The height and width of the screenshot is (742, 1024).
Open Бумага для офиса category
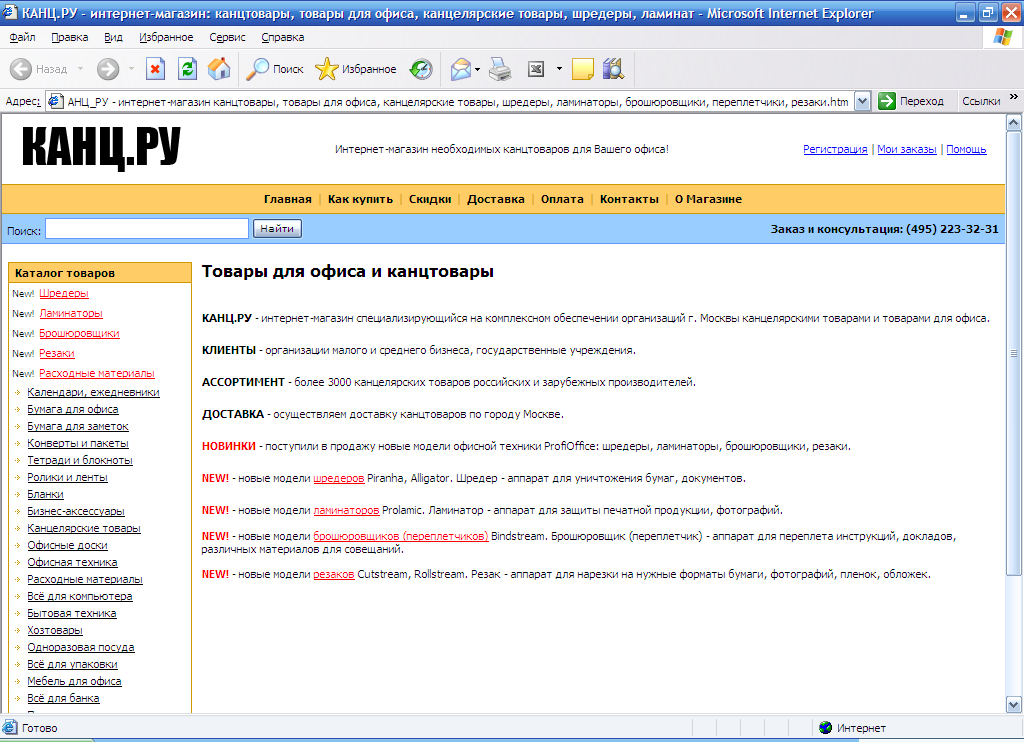pos(73,410)
